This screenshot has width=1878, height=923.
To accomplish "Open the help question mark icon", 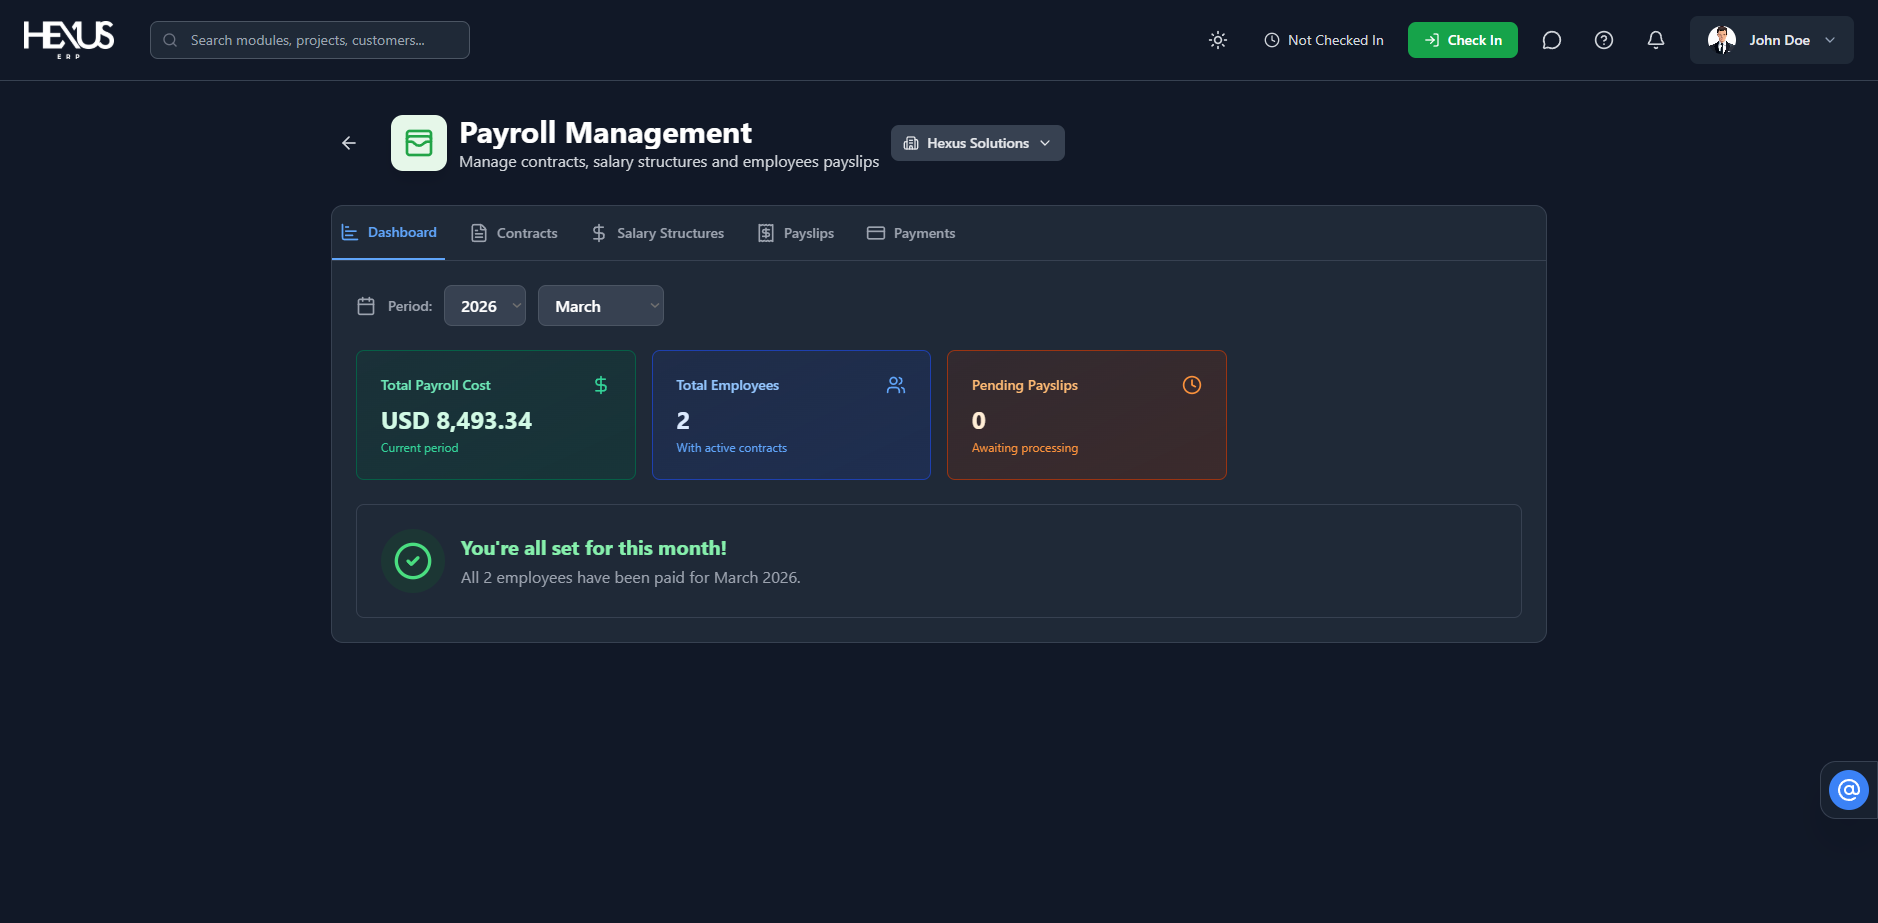I will click(1604, 40).
